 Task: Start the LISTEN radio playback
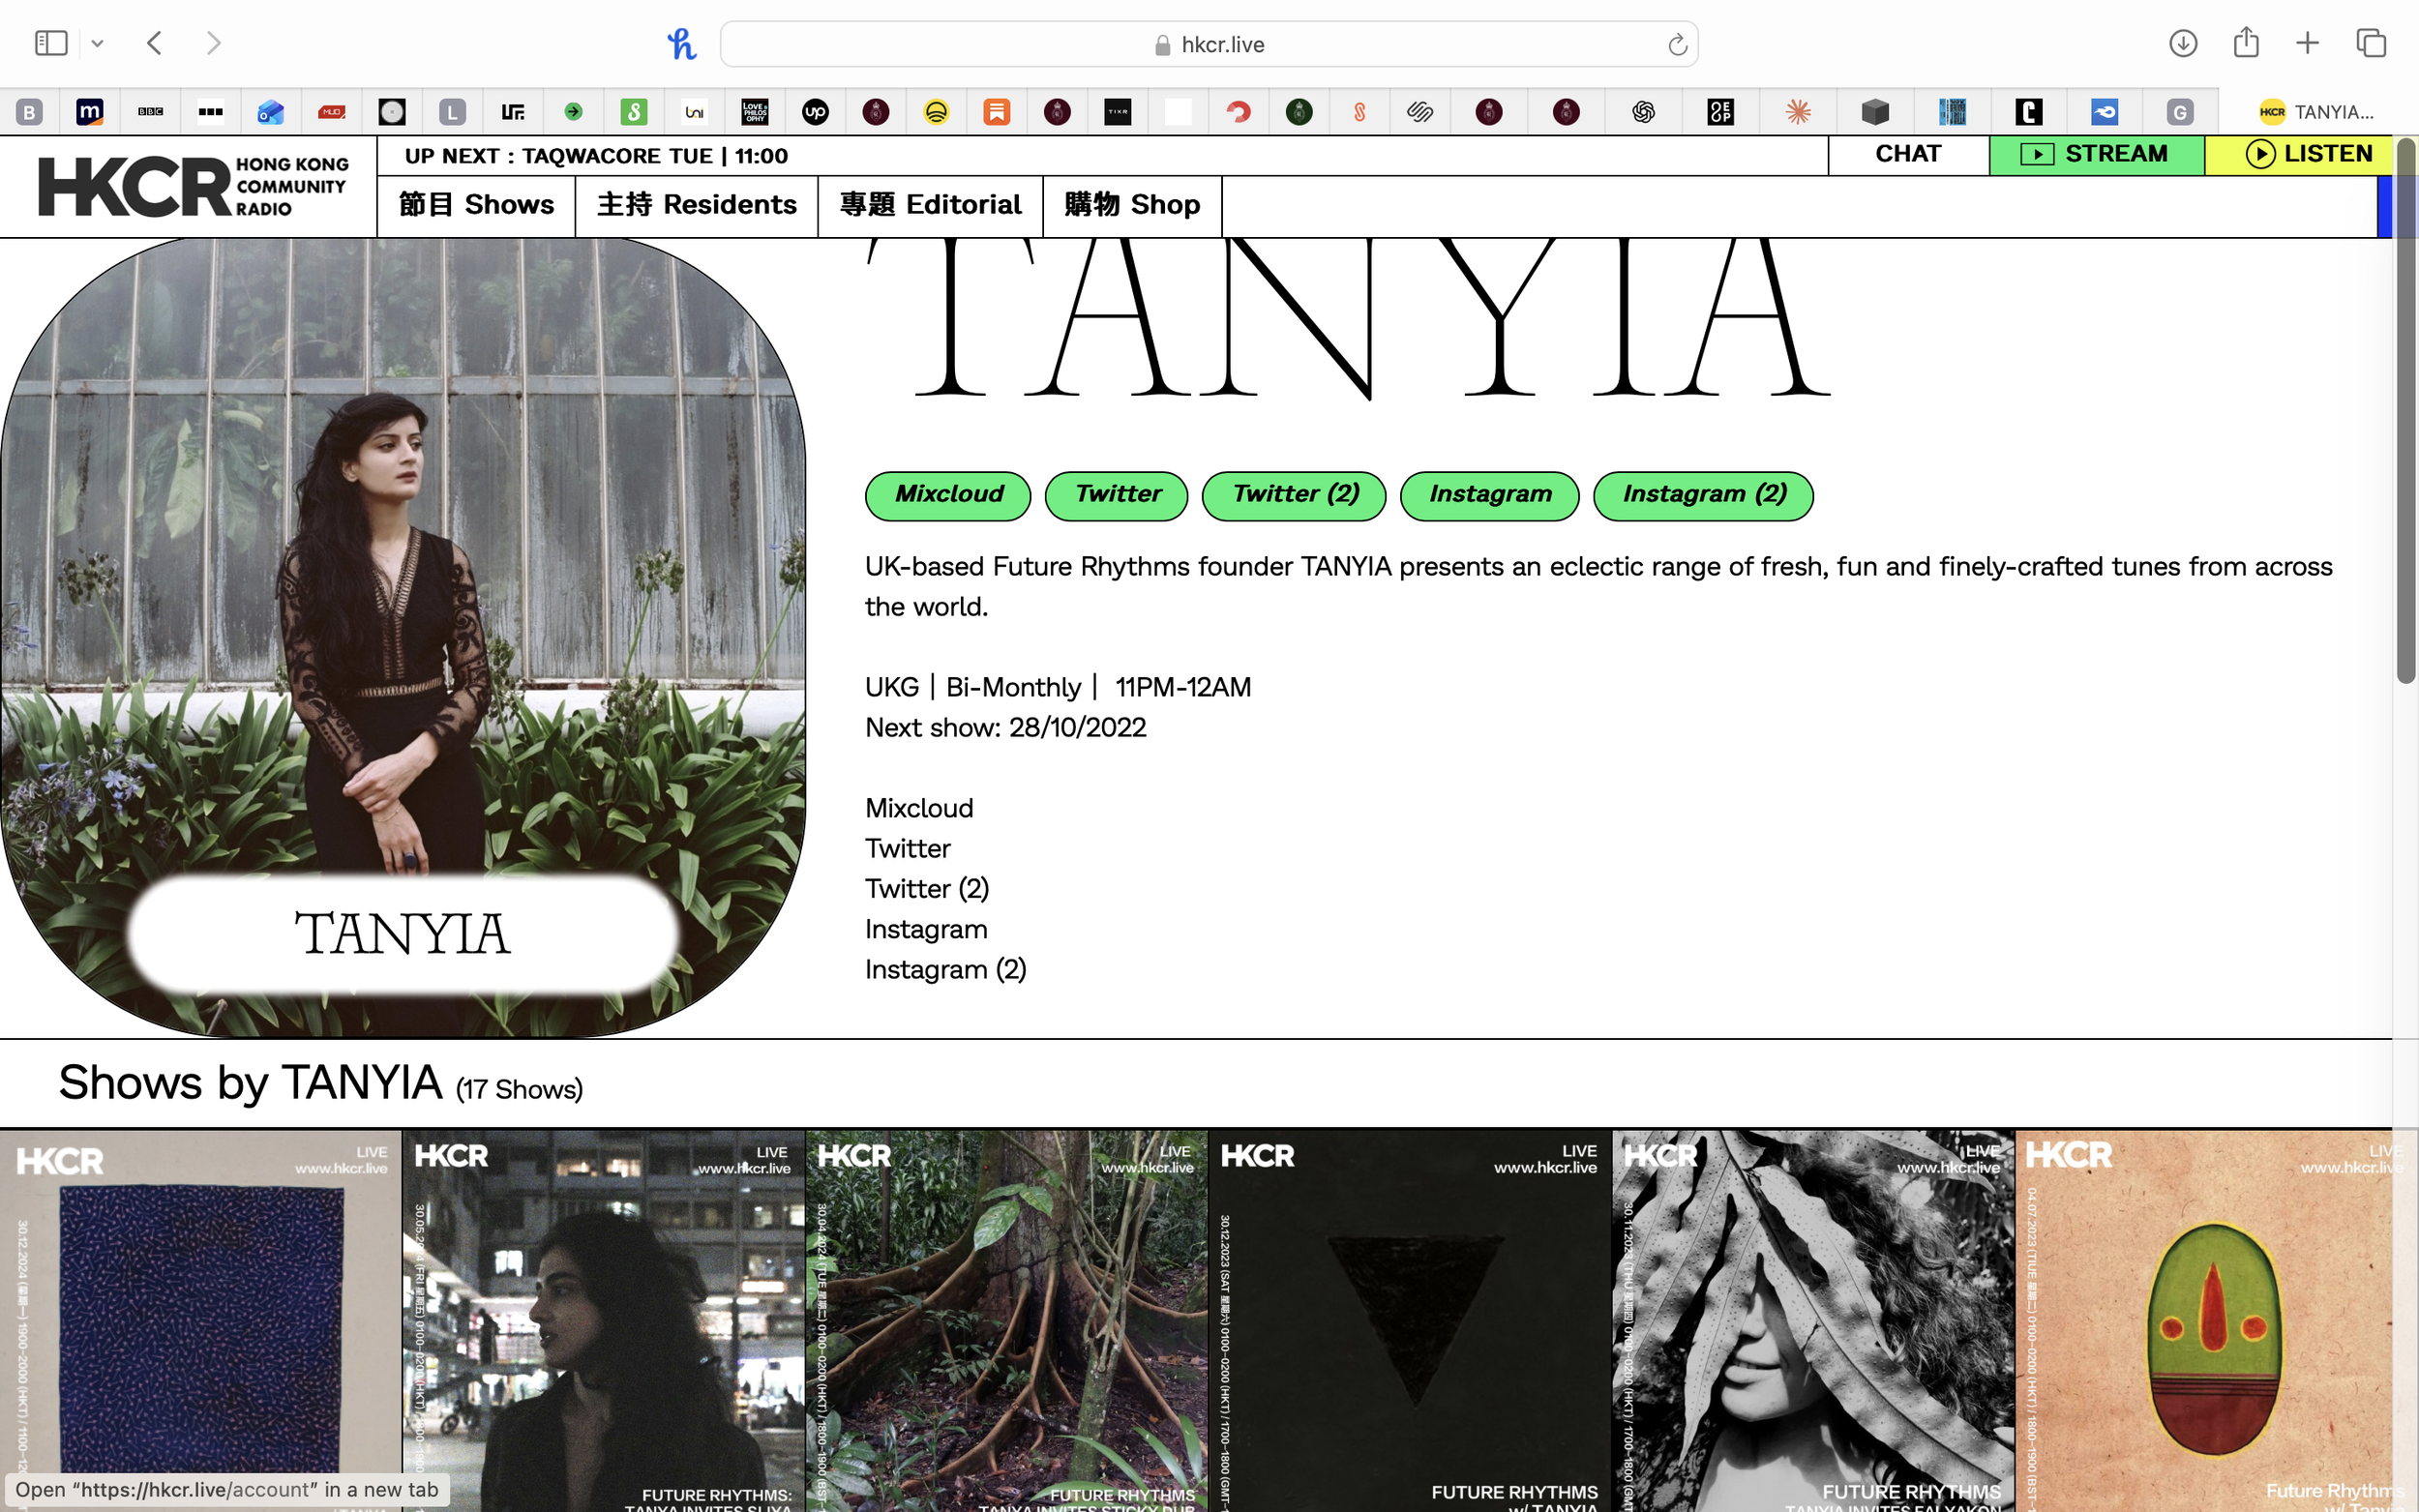(2309, 154)
